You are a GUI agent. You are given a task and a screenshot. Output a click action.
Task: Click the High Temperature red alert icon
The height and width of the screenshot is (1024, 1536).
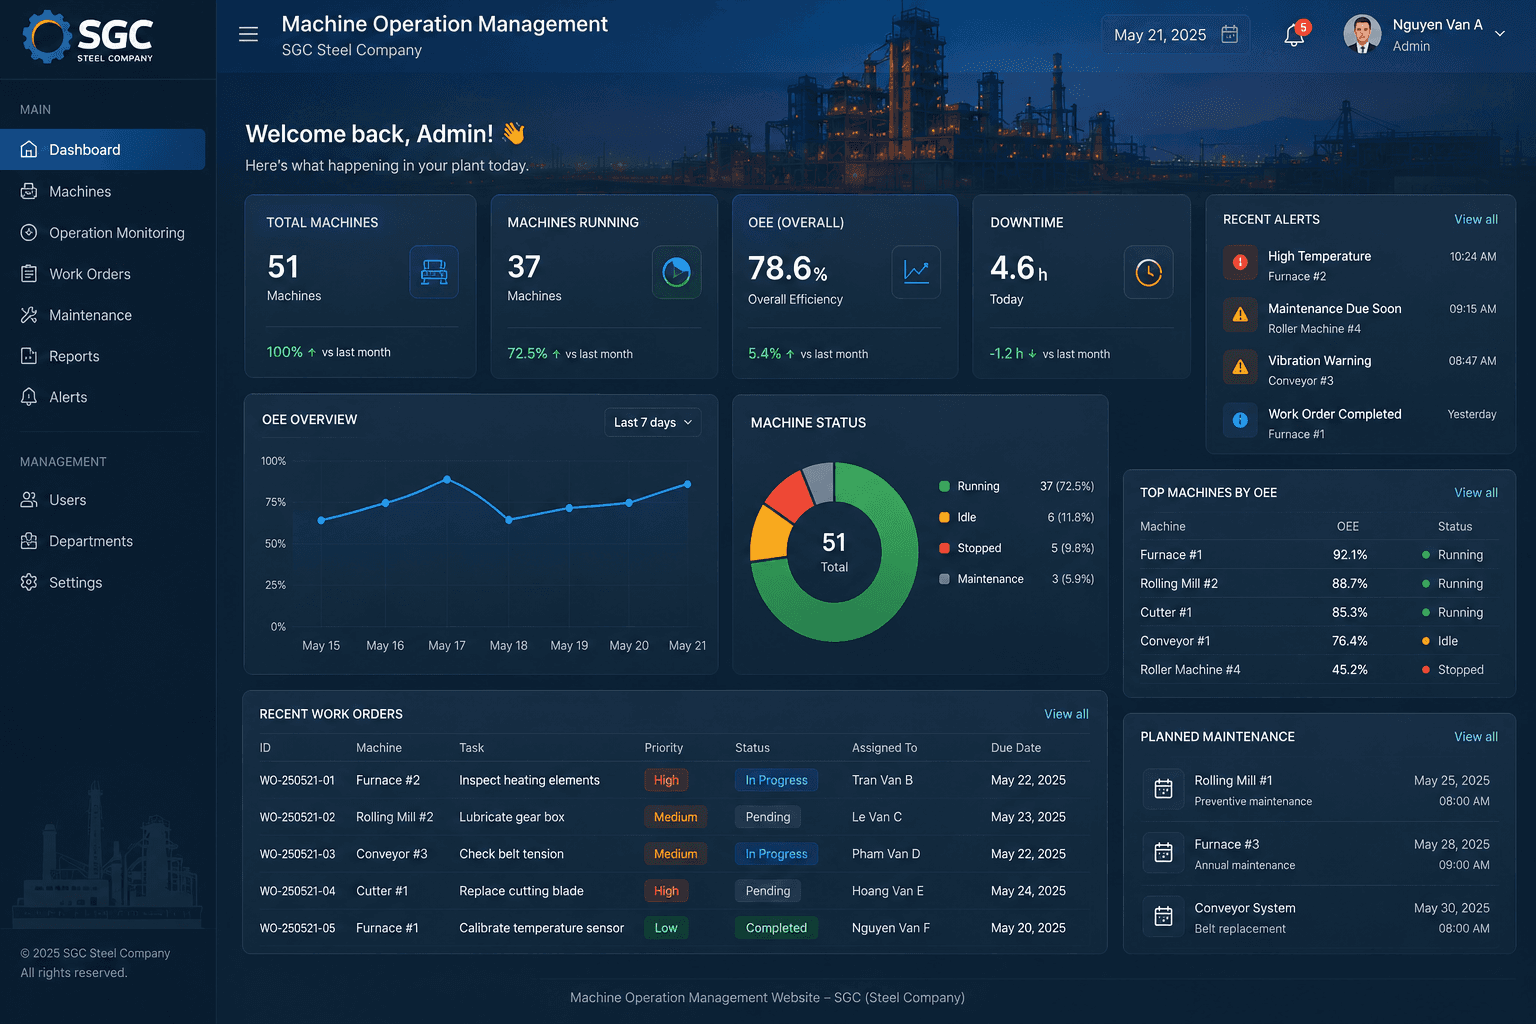(1240, 262)
